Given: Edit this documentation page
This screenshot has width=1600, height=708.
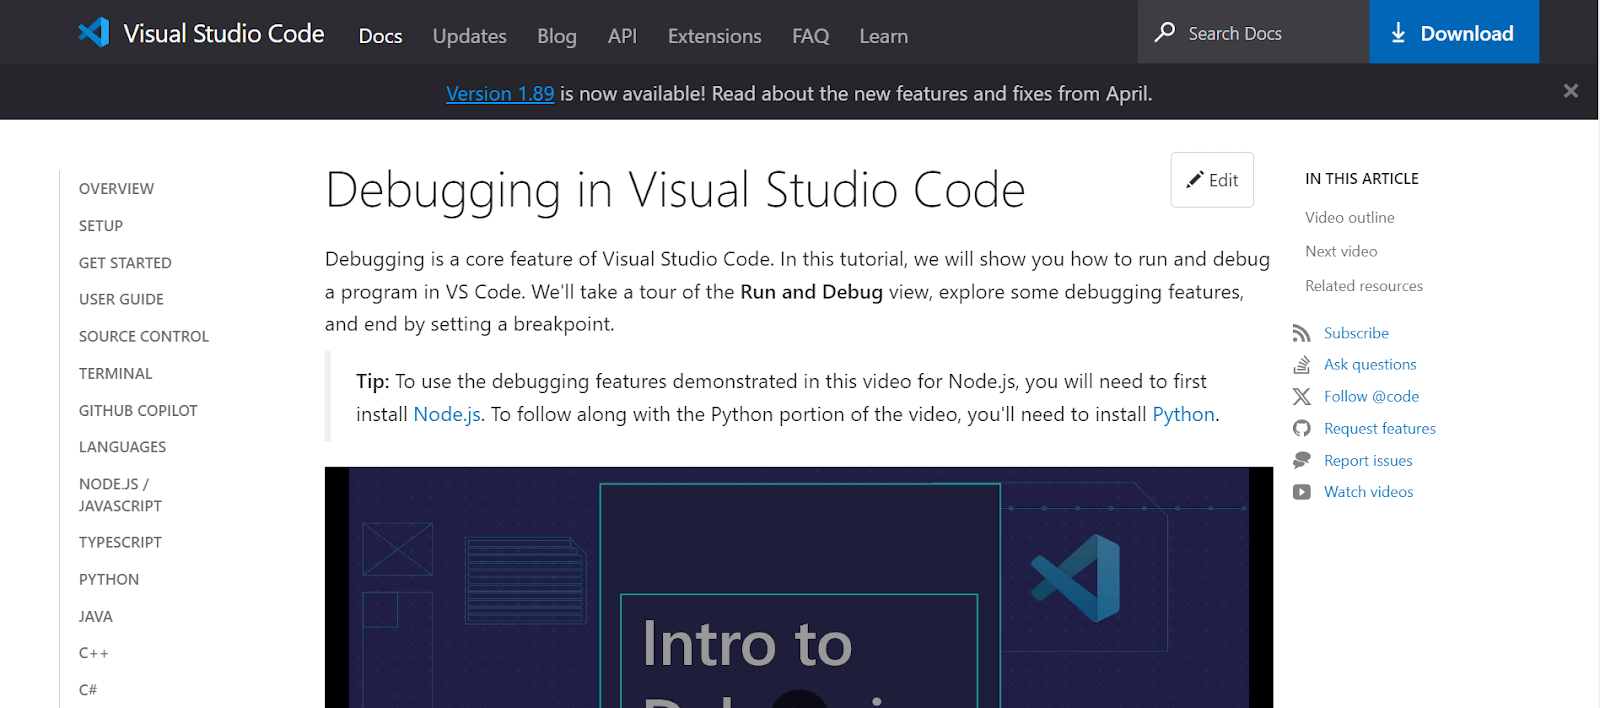Looking at the screenshot, I should 1212,180.
